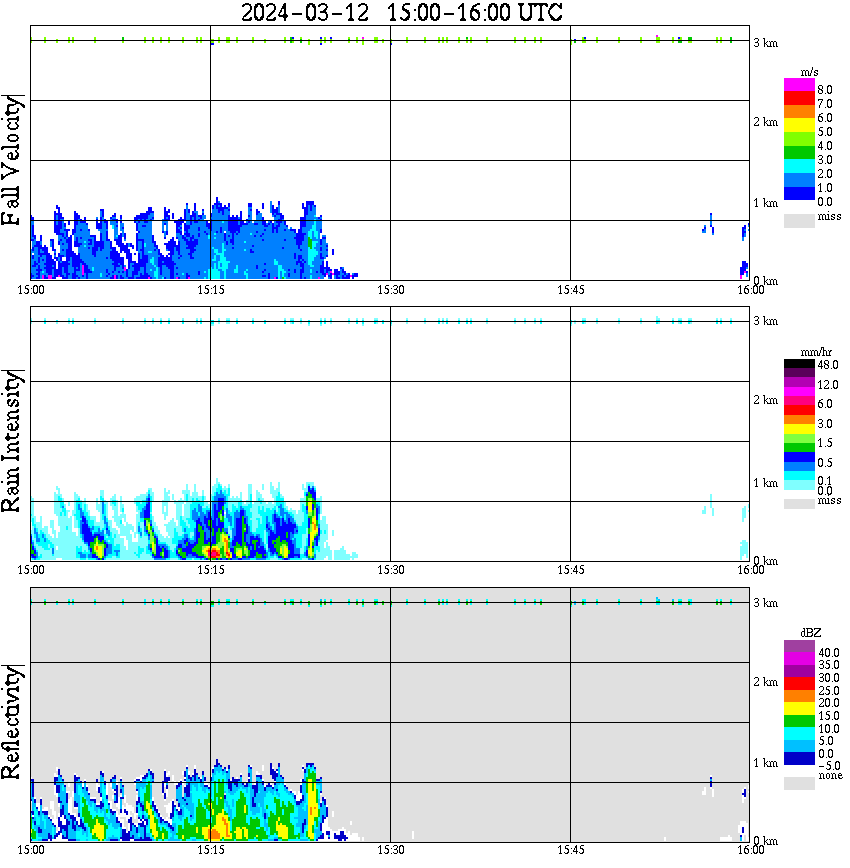Click the none label in dBZ legend

[831, 776]
